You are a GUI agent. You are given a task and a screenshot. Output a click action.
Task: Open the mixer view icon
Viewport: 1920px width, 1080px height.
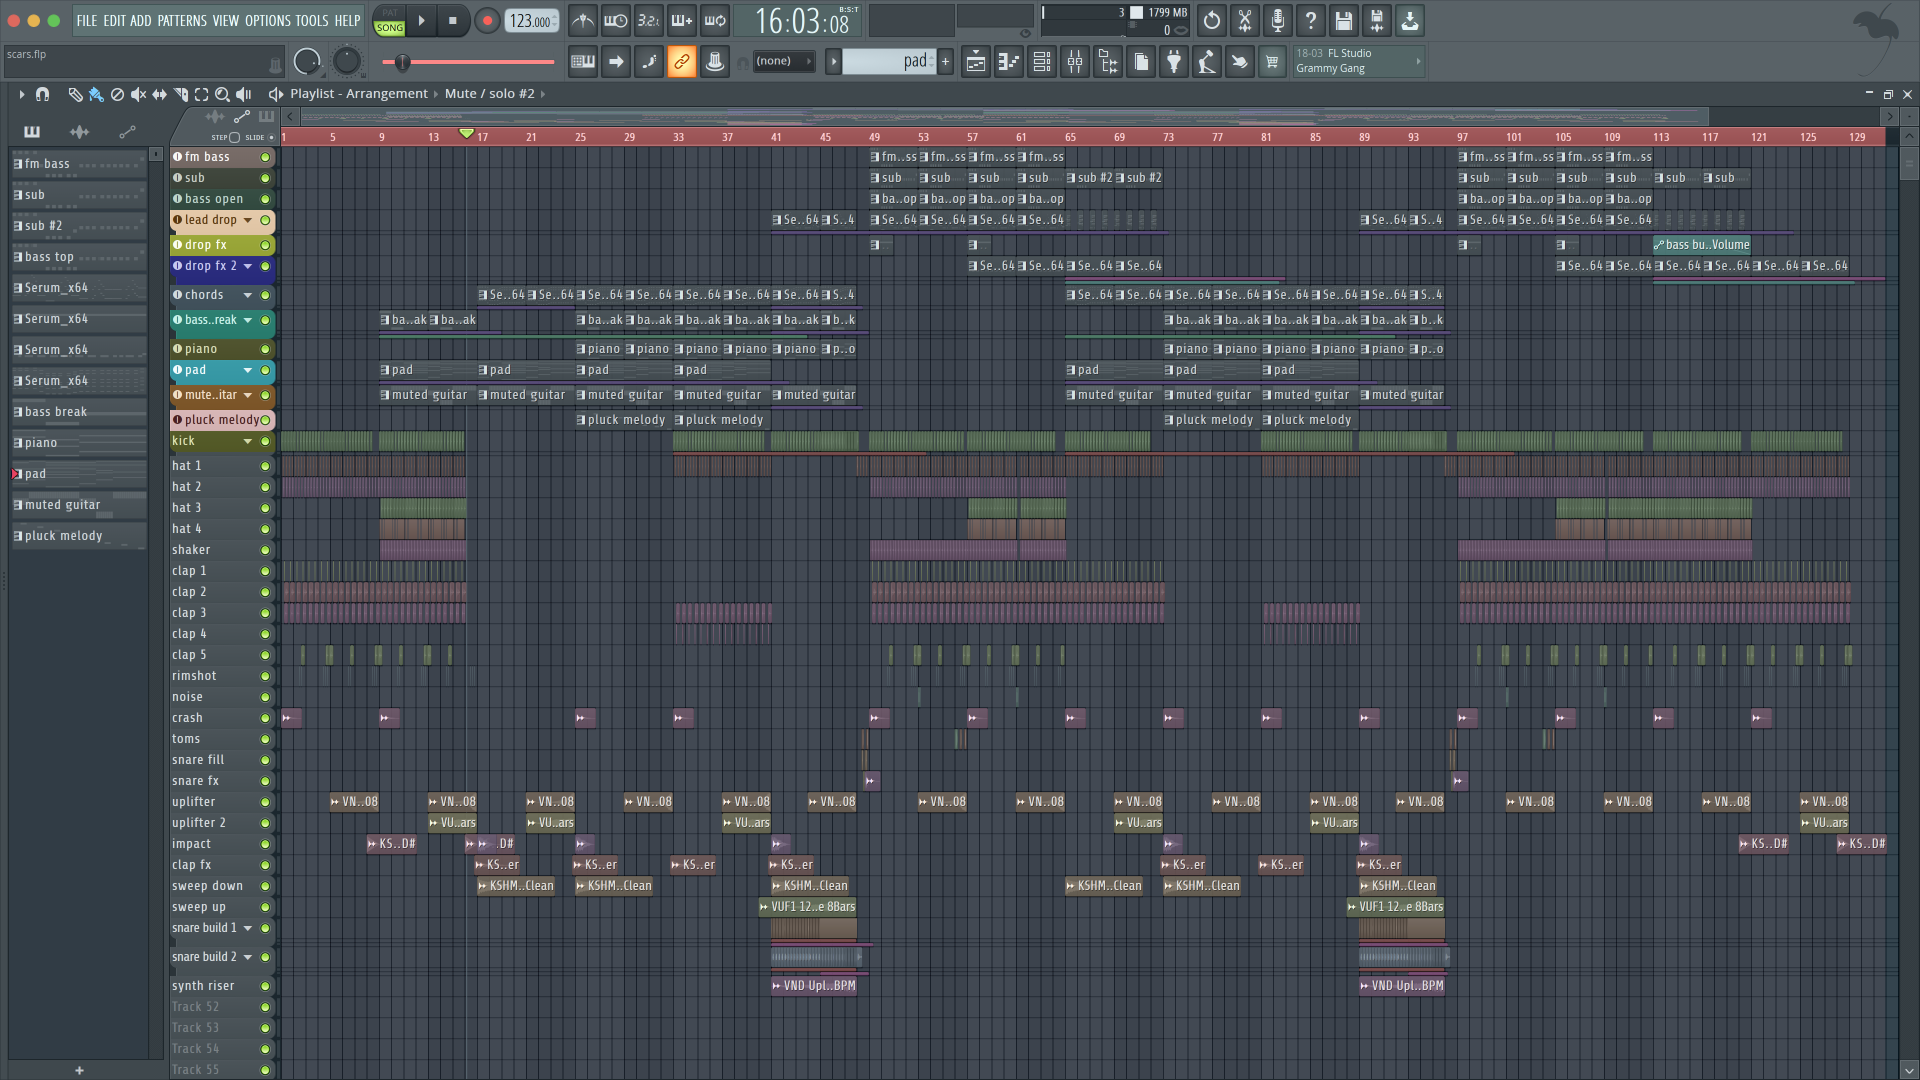pos(1075,62)
